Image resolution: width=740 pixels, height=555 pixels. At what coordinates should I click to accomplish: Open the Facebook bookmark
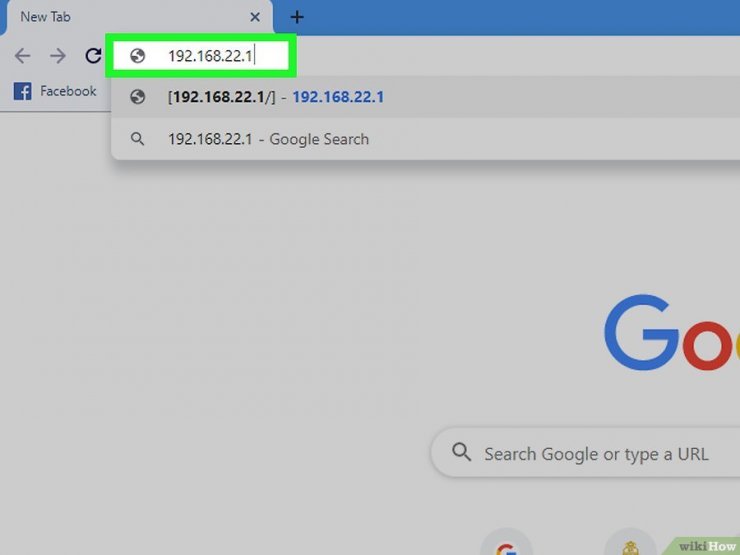pos(55,91)
